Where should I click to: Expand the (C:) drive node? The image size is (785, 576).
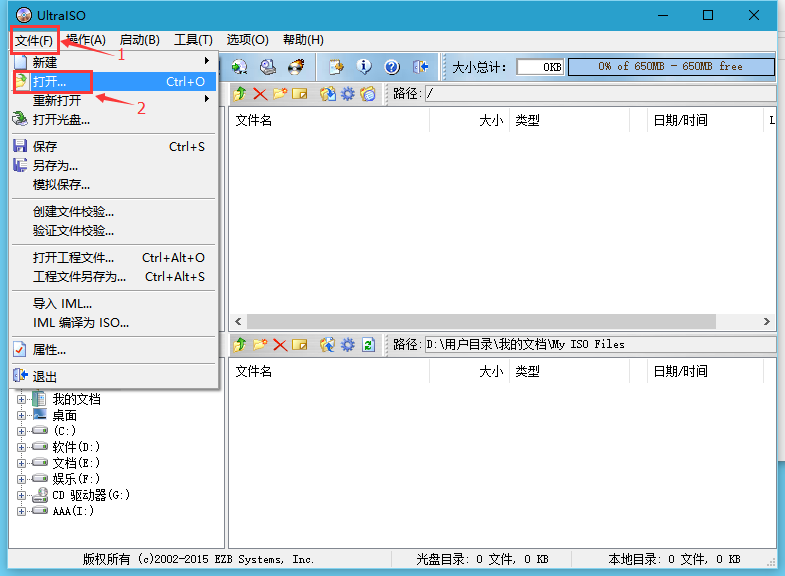pos(21,431)
